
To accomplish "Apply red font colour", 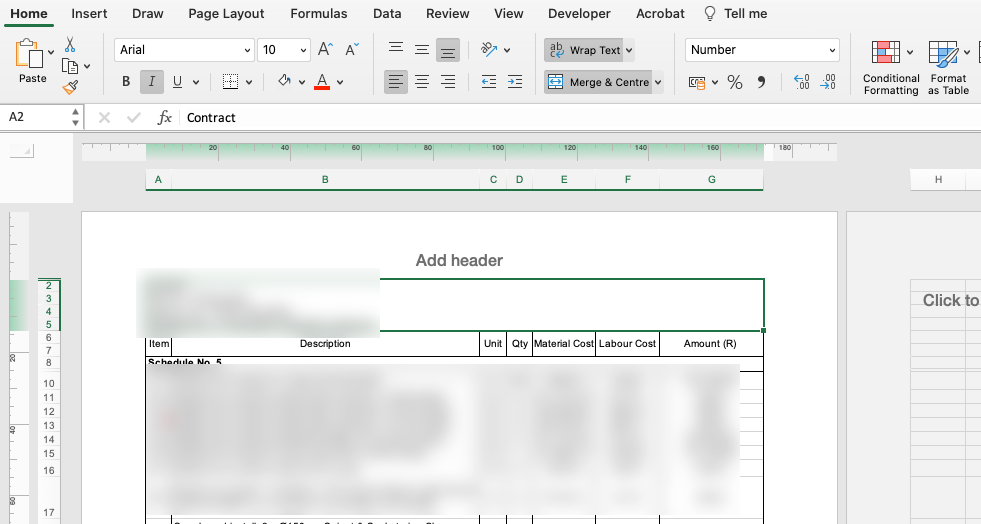I will (322, 82).
